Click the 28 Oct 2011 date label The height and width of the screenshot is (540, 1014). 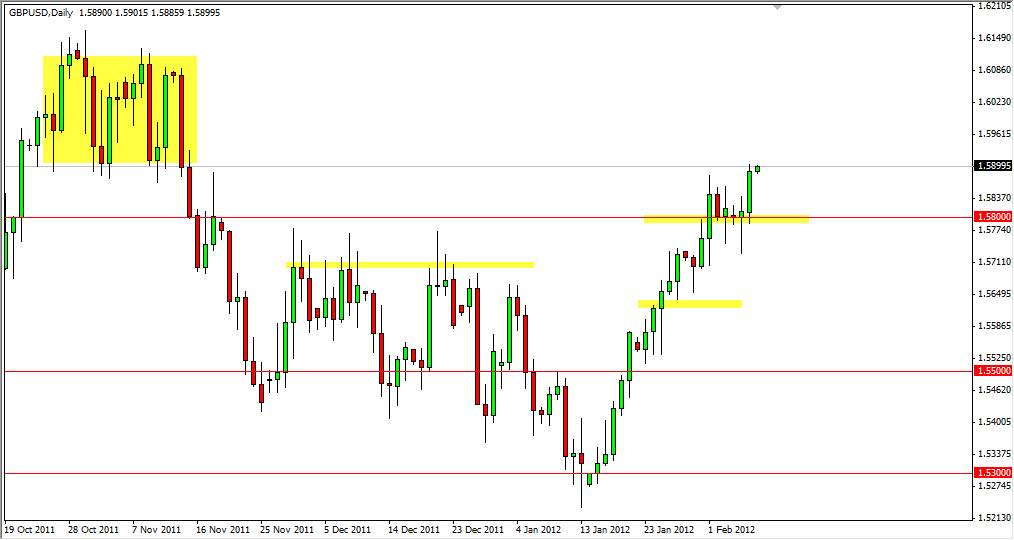coord(93,530)
